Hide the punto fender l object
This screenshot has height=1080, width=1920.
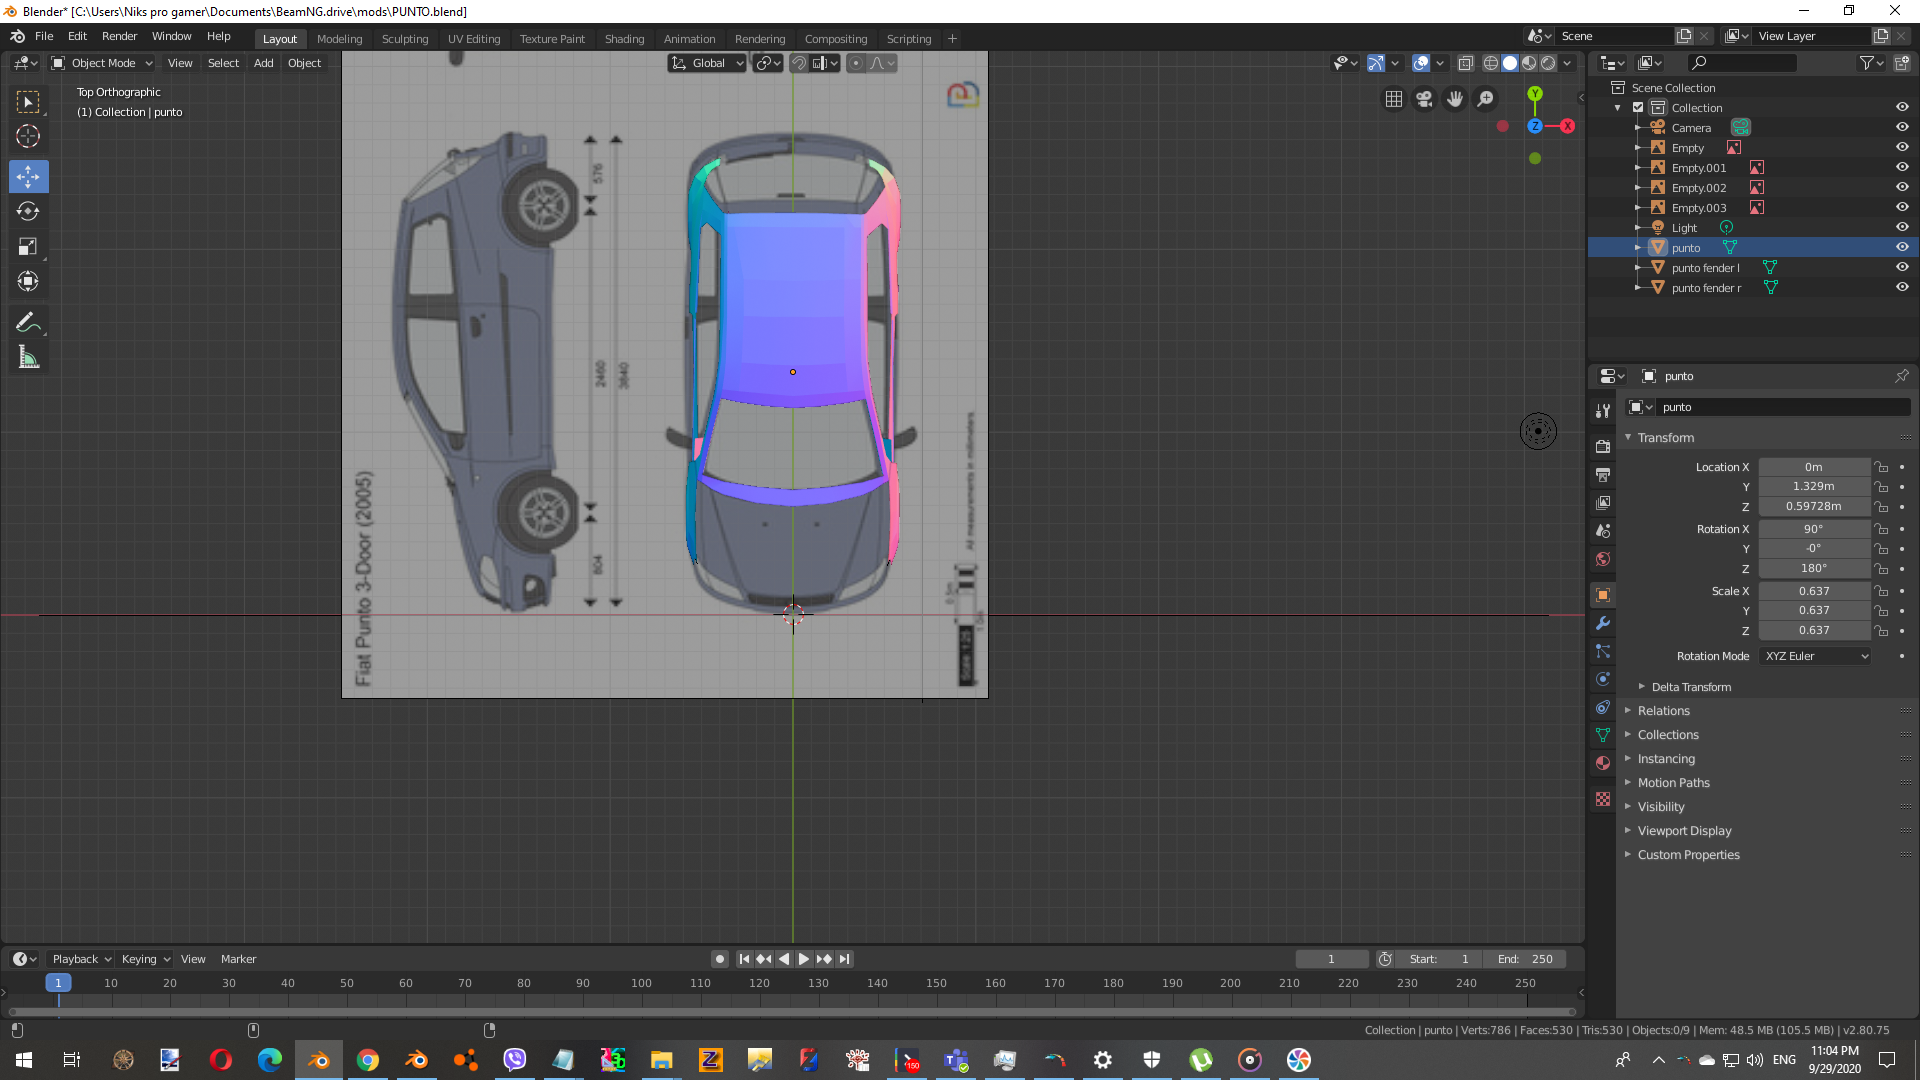(1902, 267)
